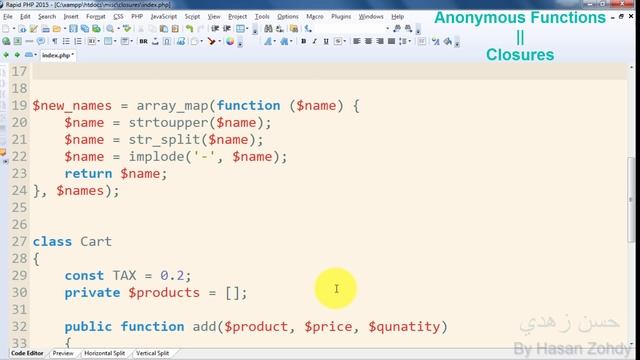The width and height of the screenshot is (640, 360).
Task: Click 'implode' on line 22
Action: (x=157, y=157)
